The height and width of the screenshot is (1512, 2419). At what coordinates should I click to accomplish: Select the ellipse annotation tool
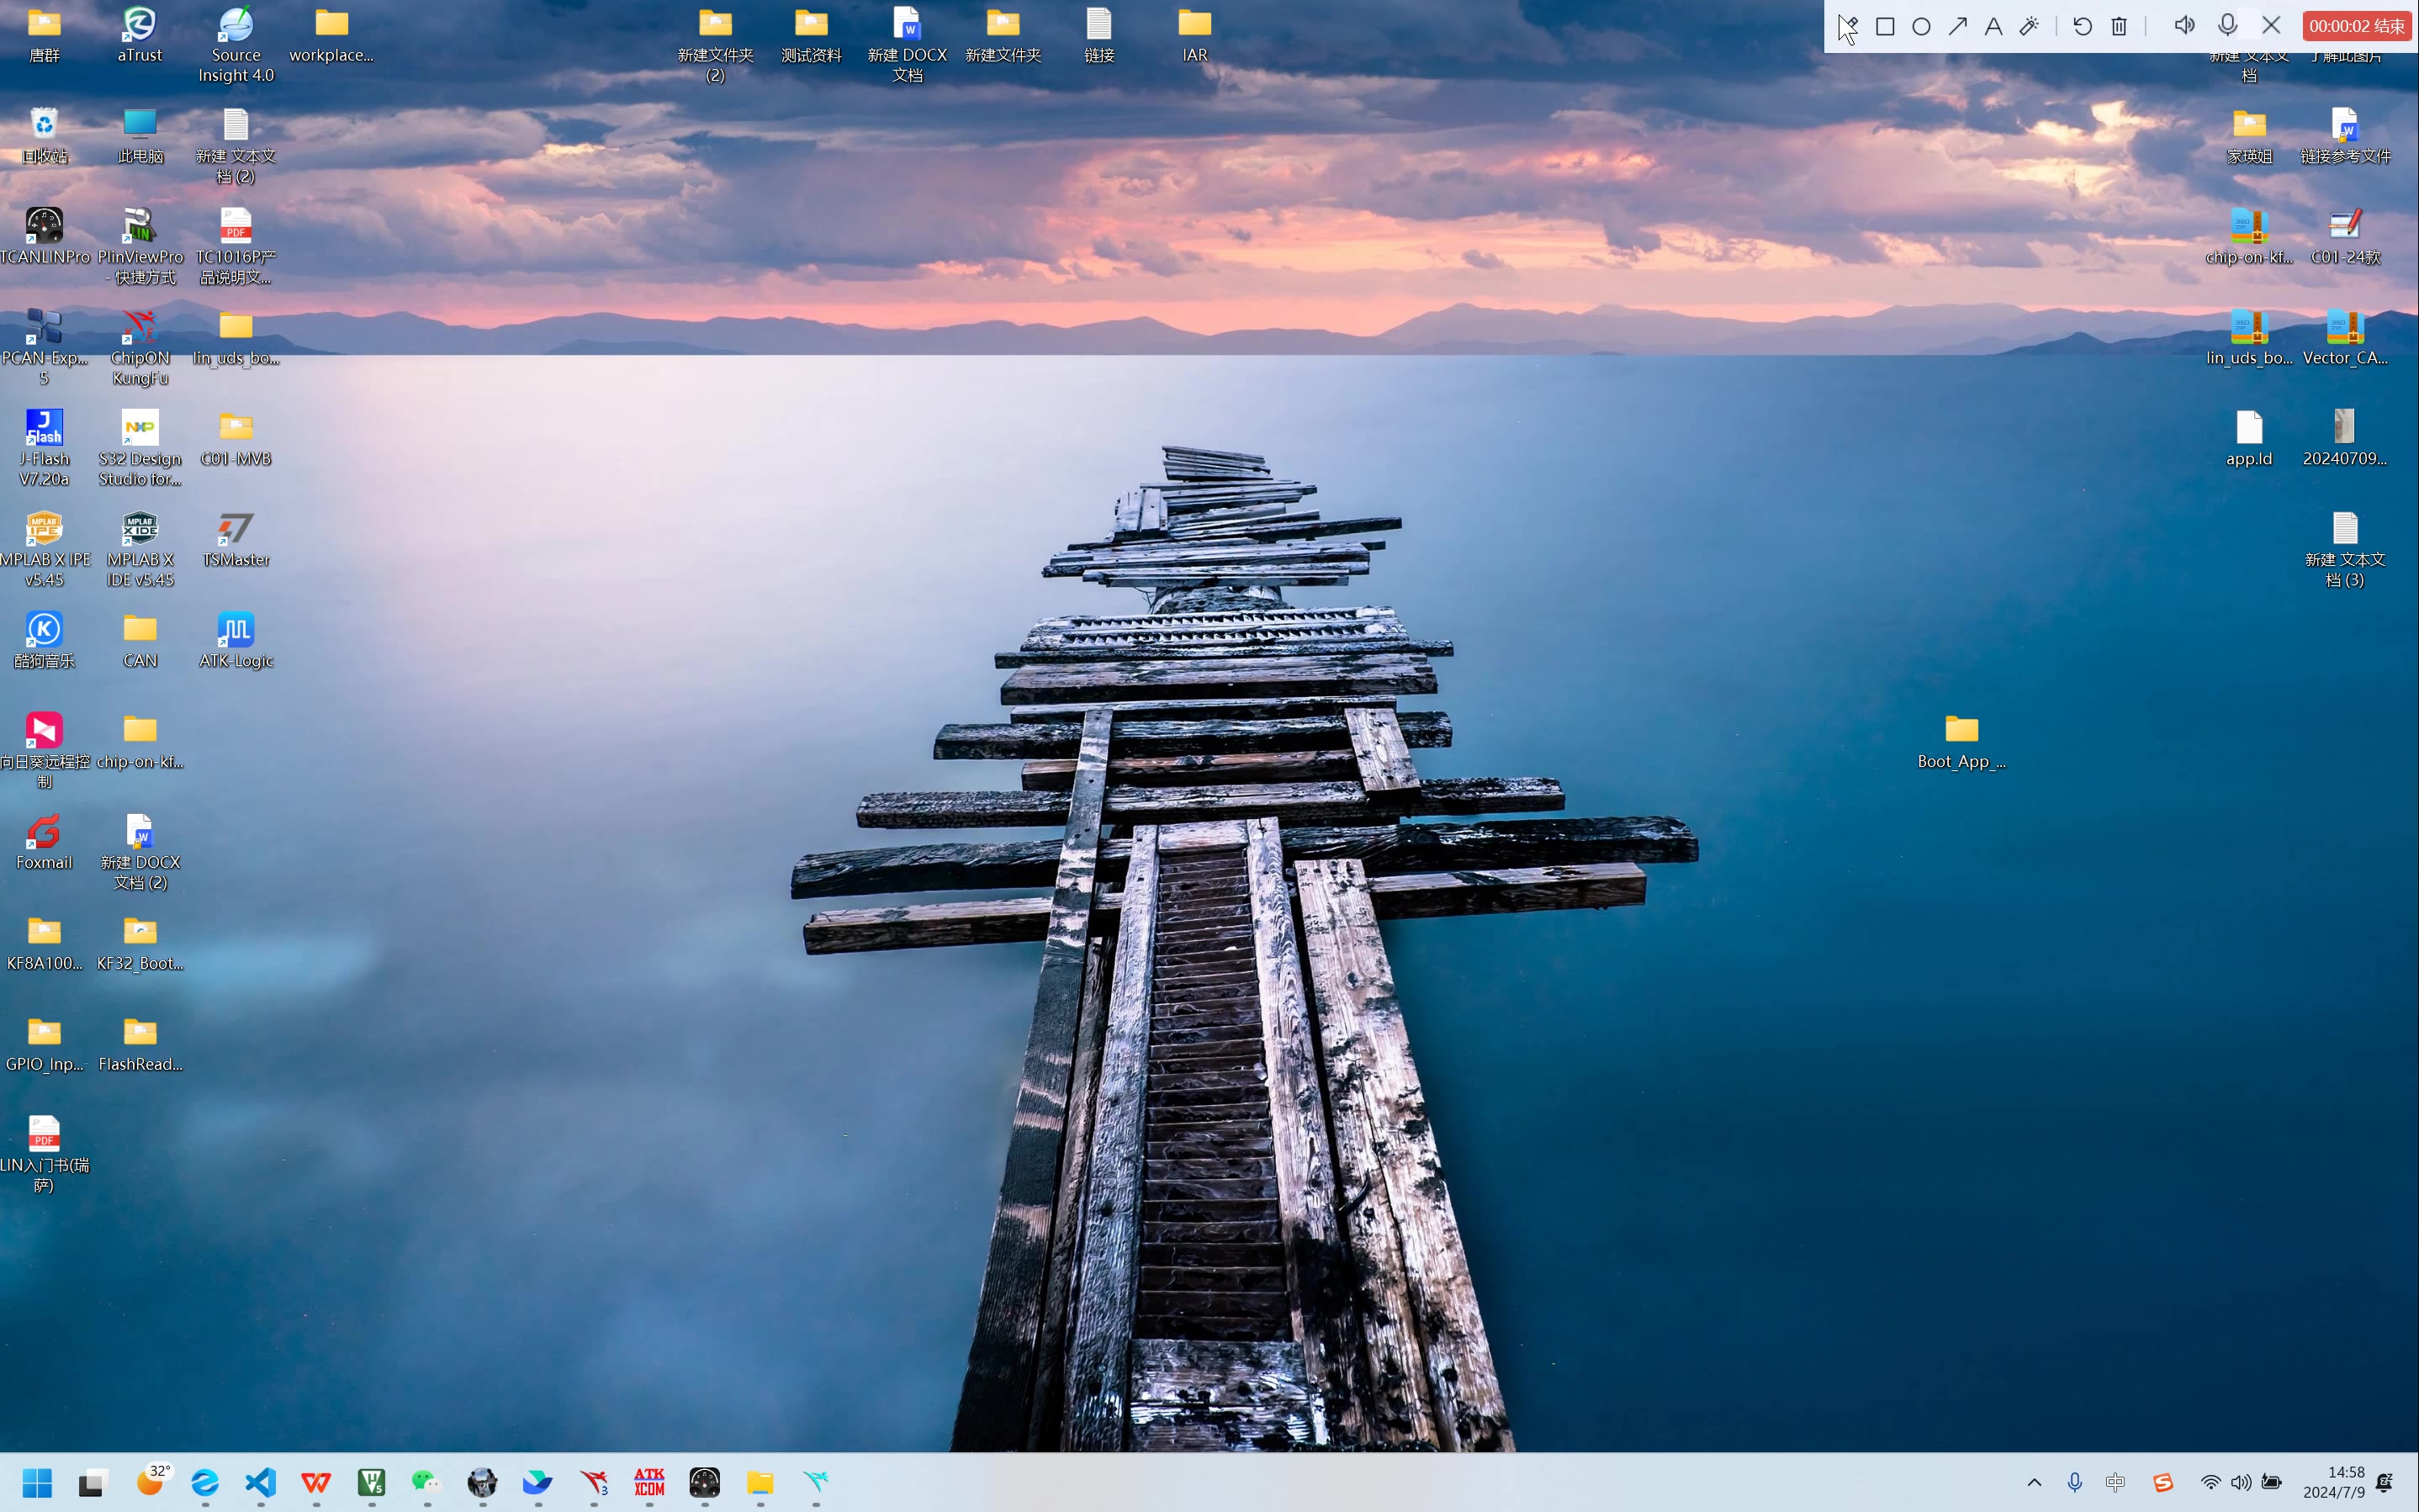click(x=1921, y=27)
